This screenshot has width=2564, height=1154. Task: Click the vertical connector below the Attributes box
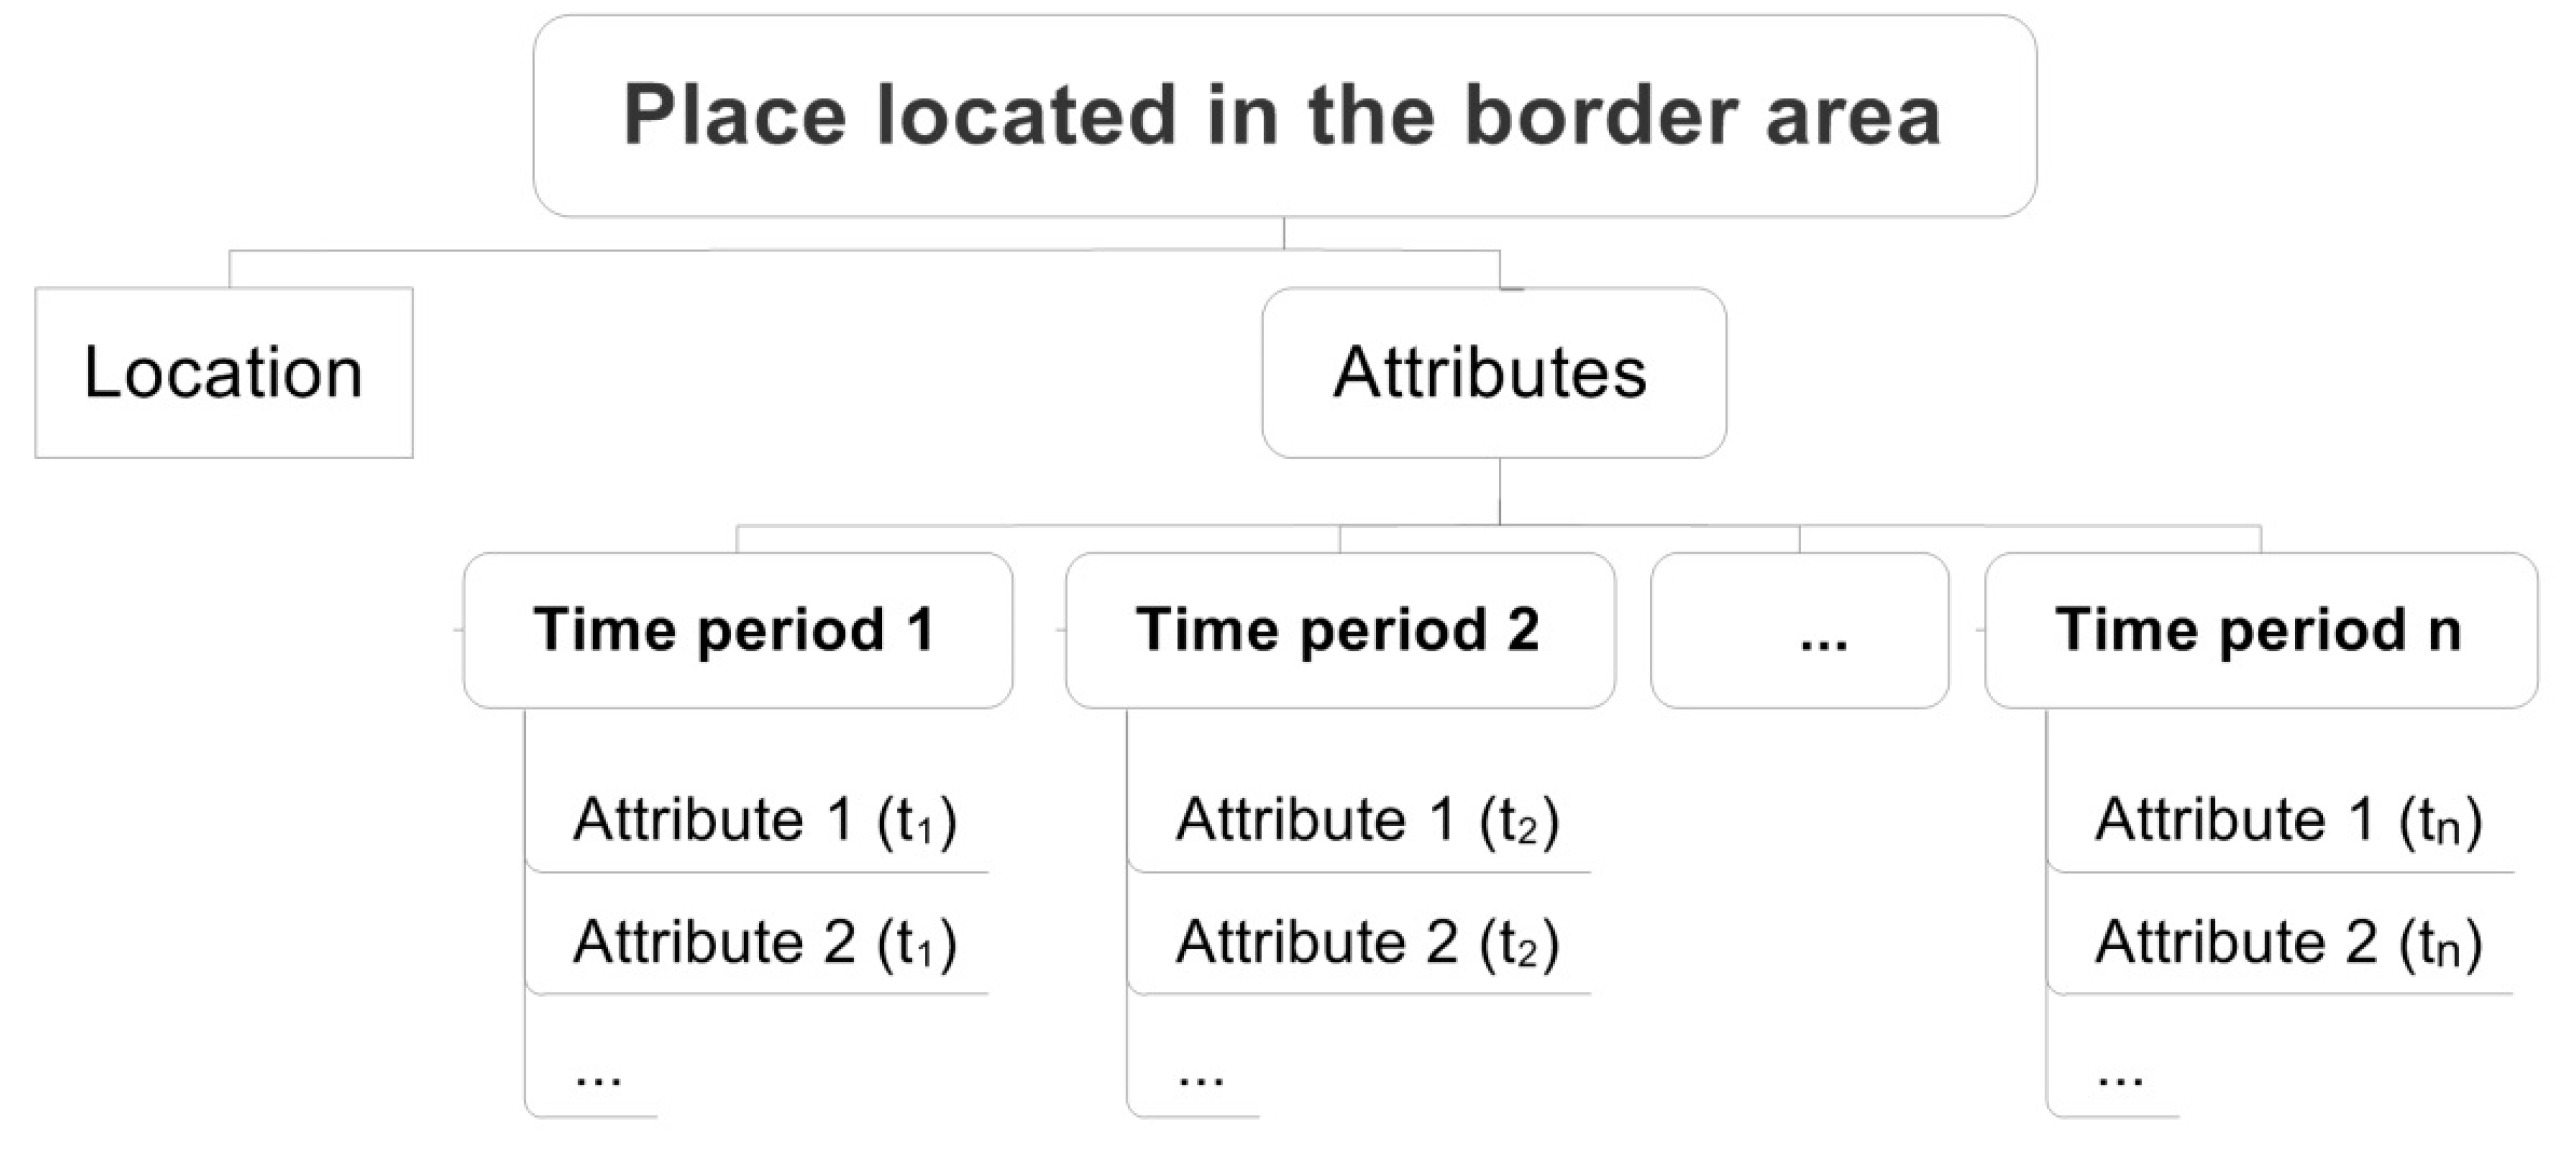[x=1499, y=491]
